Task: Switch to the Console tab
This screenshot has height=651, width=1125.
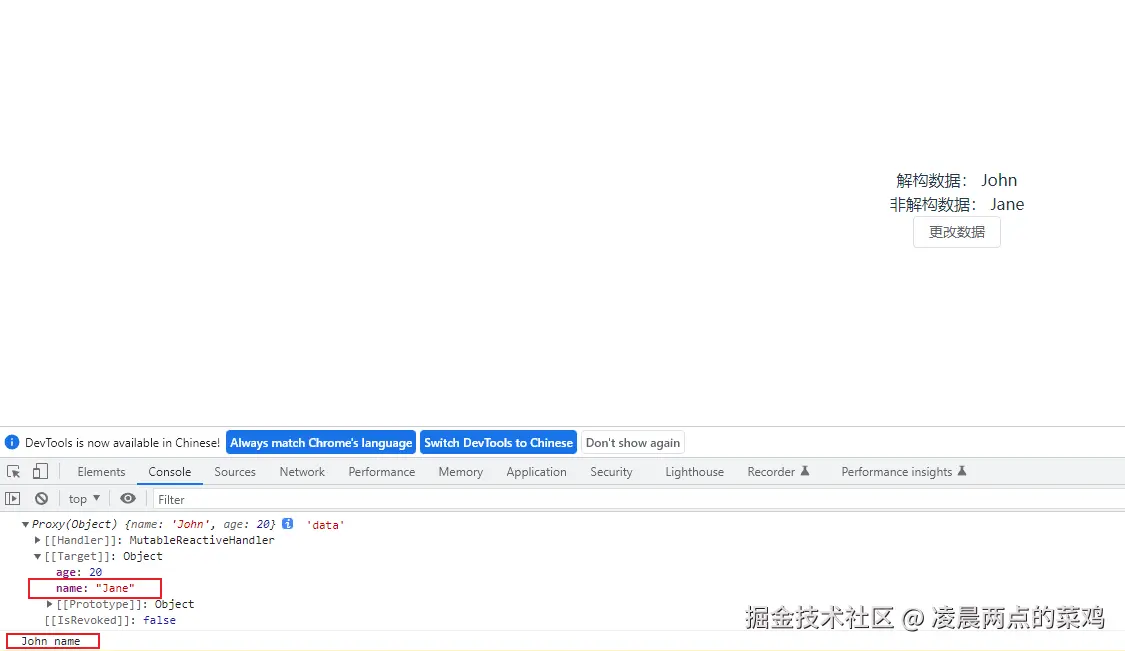Action: 169,472
